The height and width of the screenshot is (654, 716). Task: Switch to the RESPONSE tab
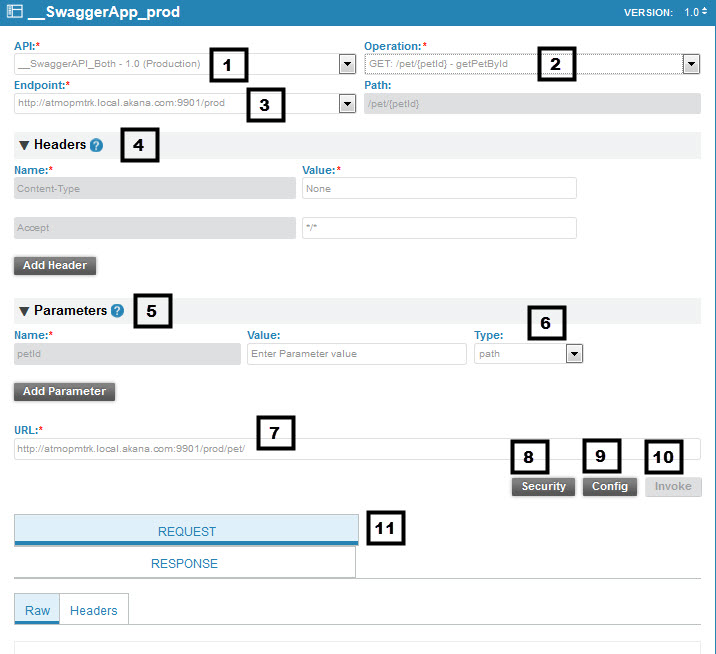pos(185,563)
